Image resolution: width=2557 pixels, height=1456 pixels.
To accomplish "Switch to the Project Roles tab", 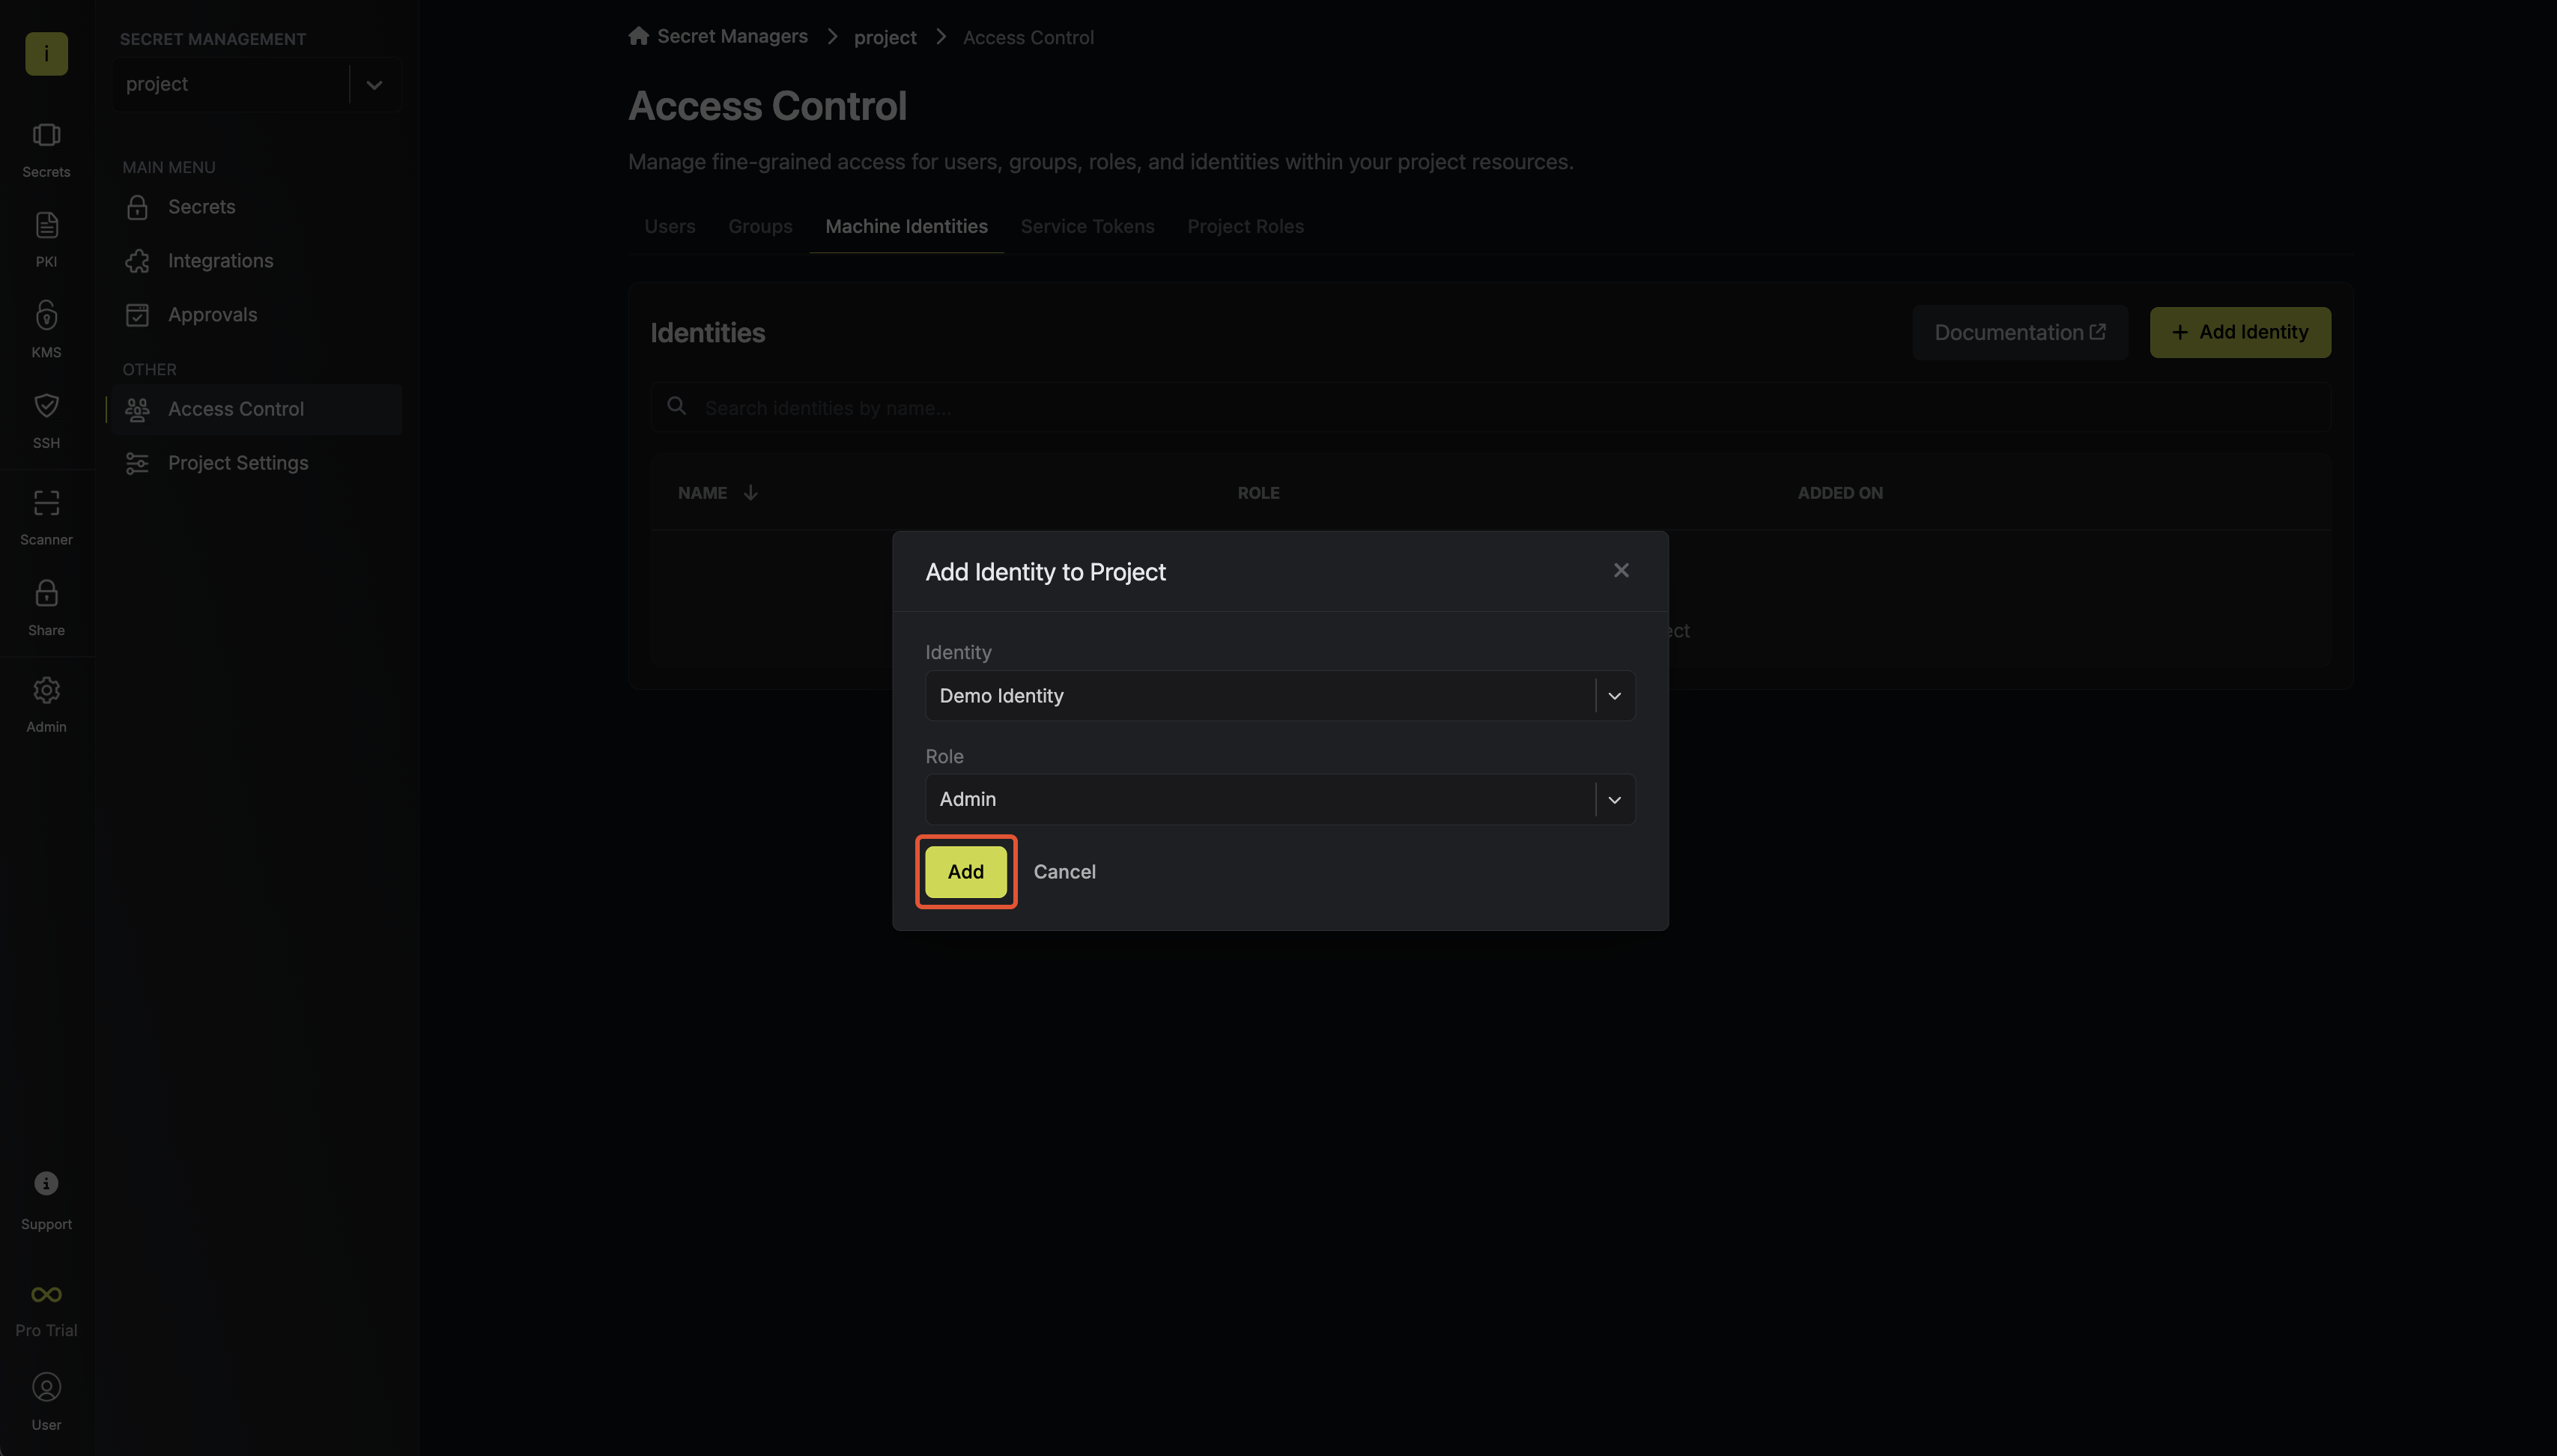I will coord(1245,227).
